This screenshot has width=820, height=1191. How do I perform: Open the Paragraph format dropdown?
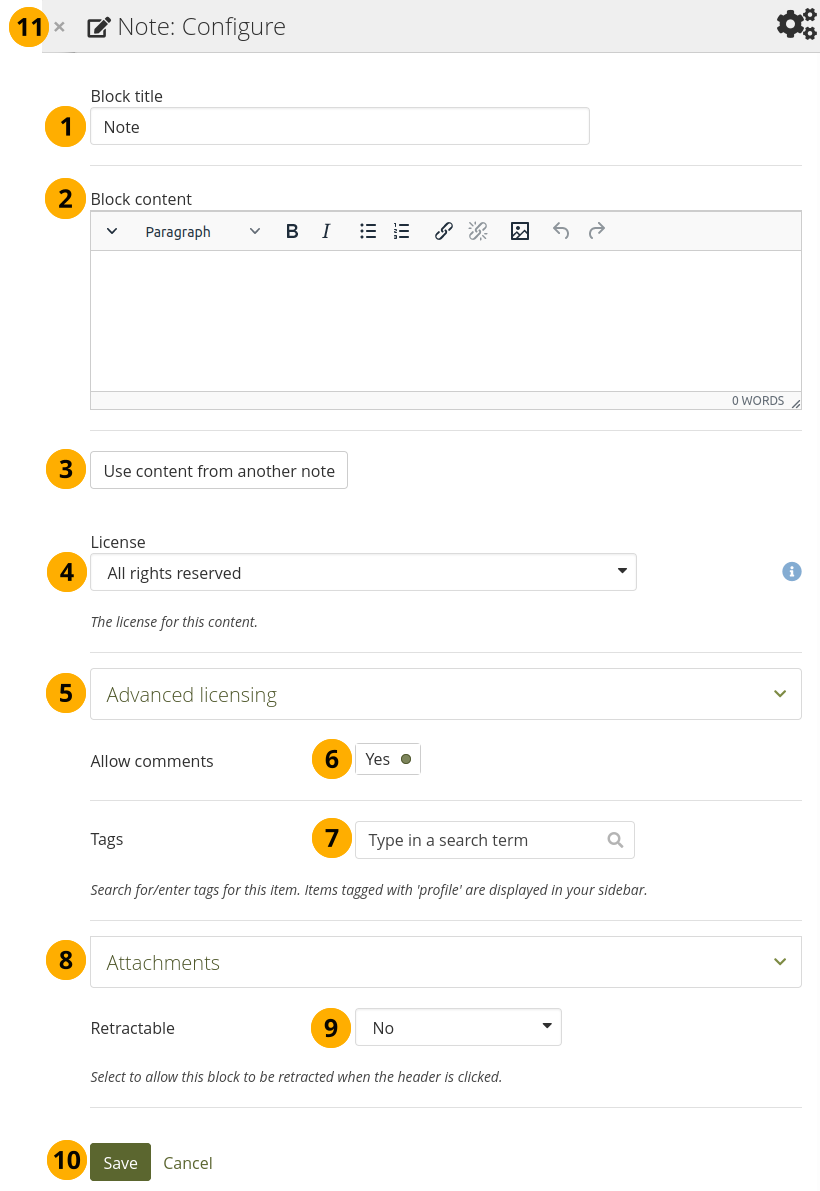[202, 232]
